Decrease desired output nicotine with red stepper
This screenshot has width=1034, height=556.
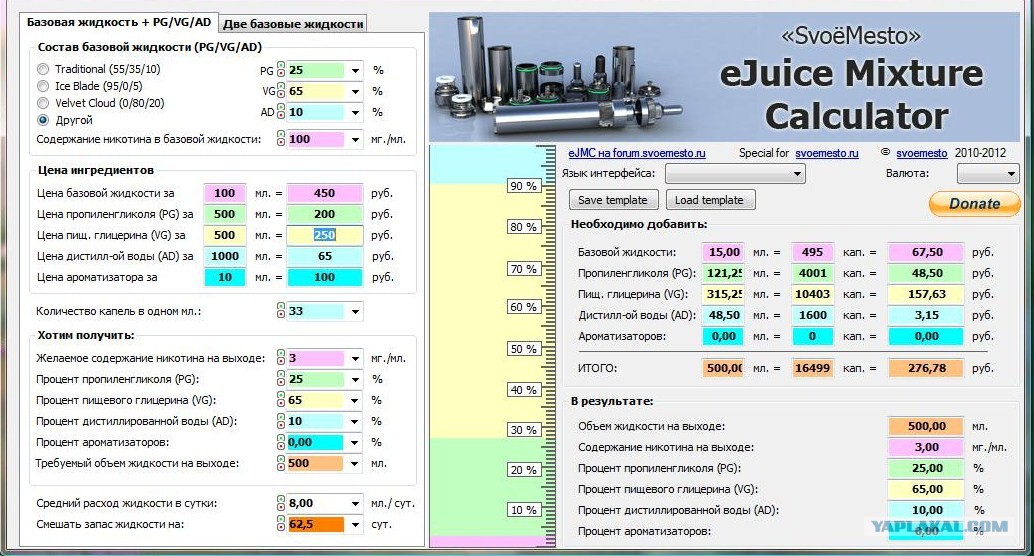[281, 361]
